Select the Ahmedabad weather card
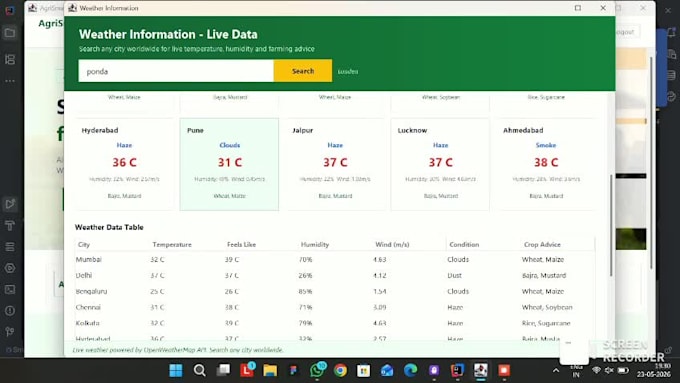Screen dimensions: 680x383 (546, 164)
